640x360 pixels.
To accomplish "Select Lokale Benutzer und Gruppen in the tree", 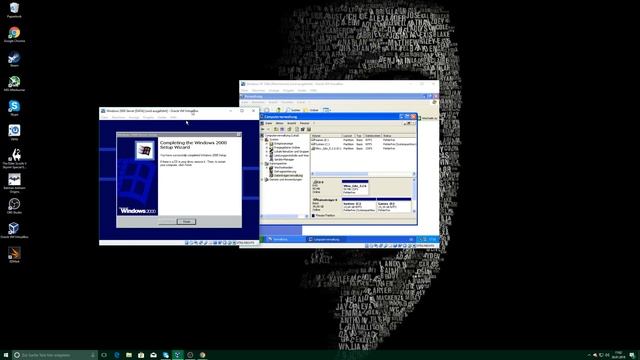I will pyautogui.click(x=291, y=151).
